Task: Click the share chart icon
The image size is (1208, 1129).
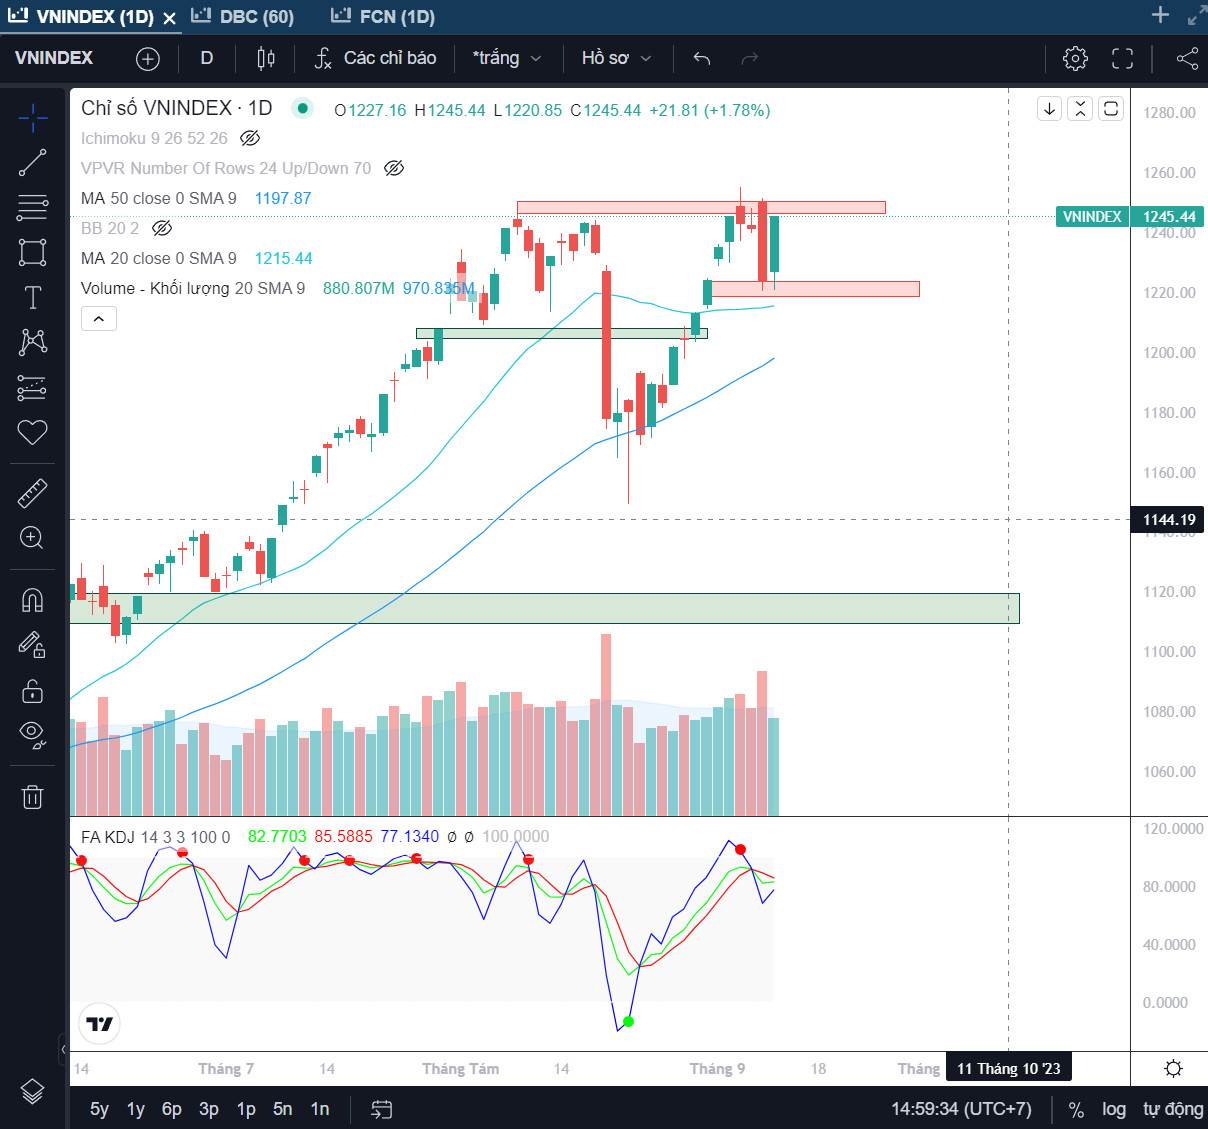Action: (1187, 59)
